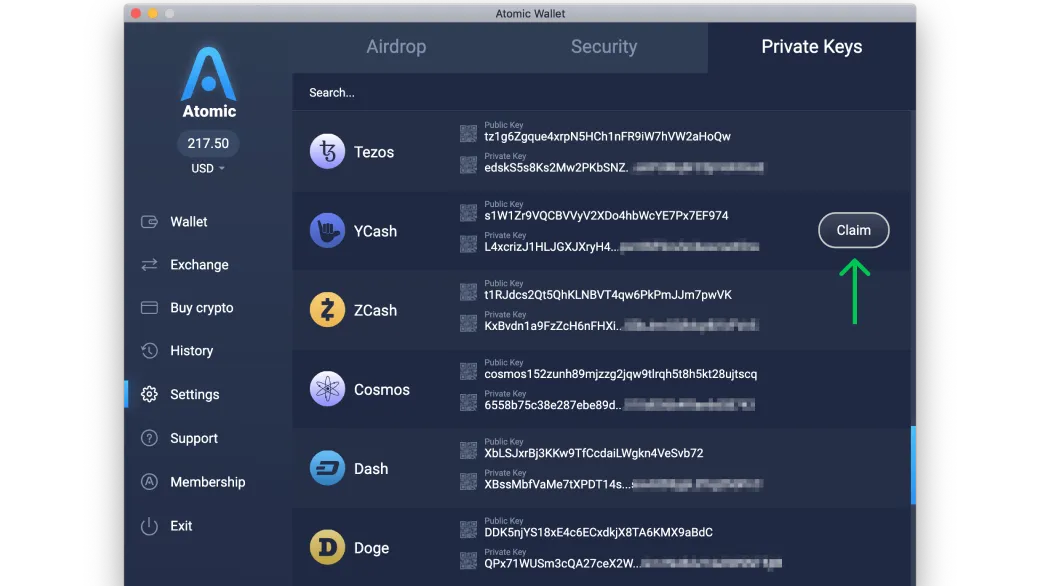
Task: Click the Tezos coin name
Action: coord(374,152)
